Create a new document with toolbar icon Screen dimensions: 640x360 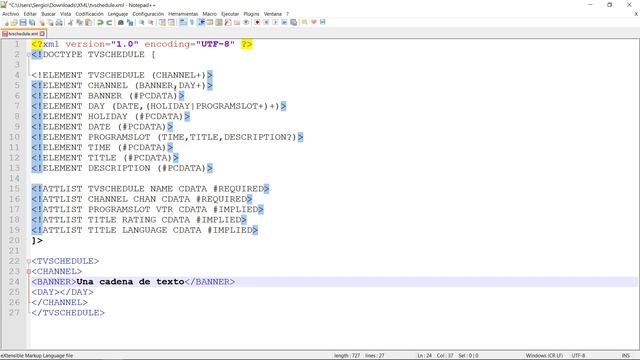(x=6, y=22)
